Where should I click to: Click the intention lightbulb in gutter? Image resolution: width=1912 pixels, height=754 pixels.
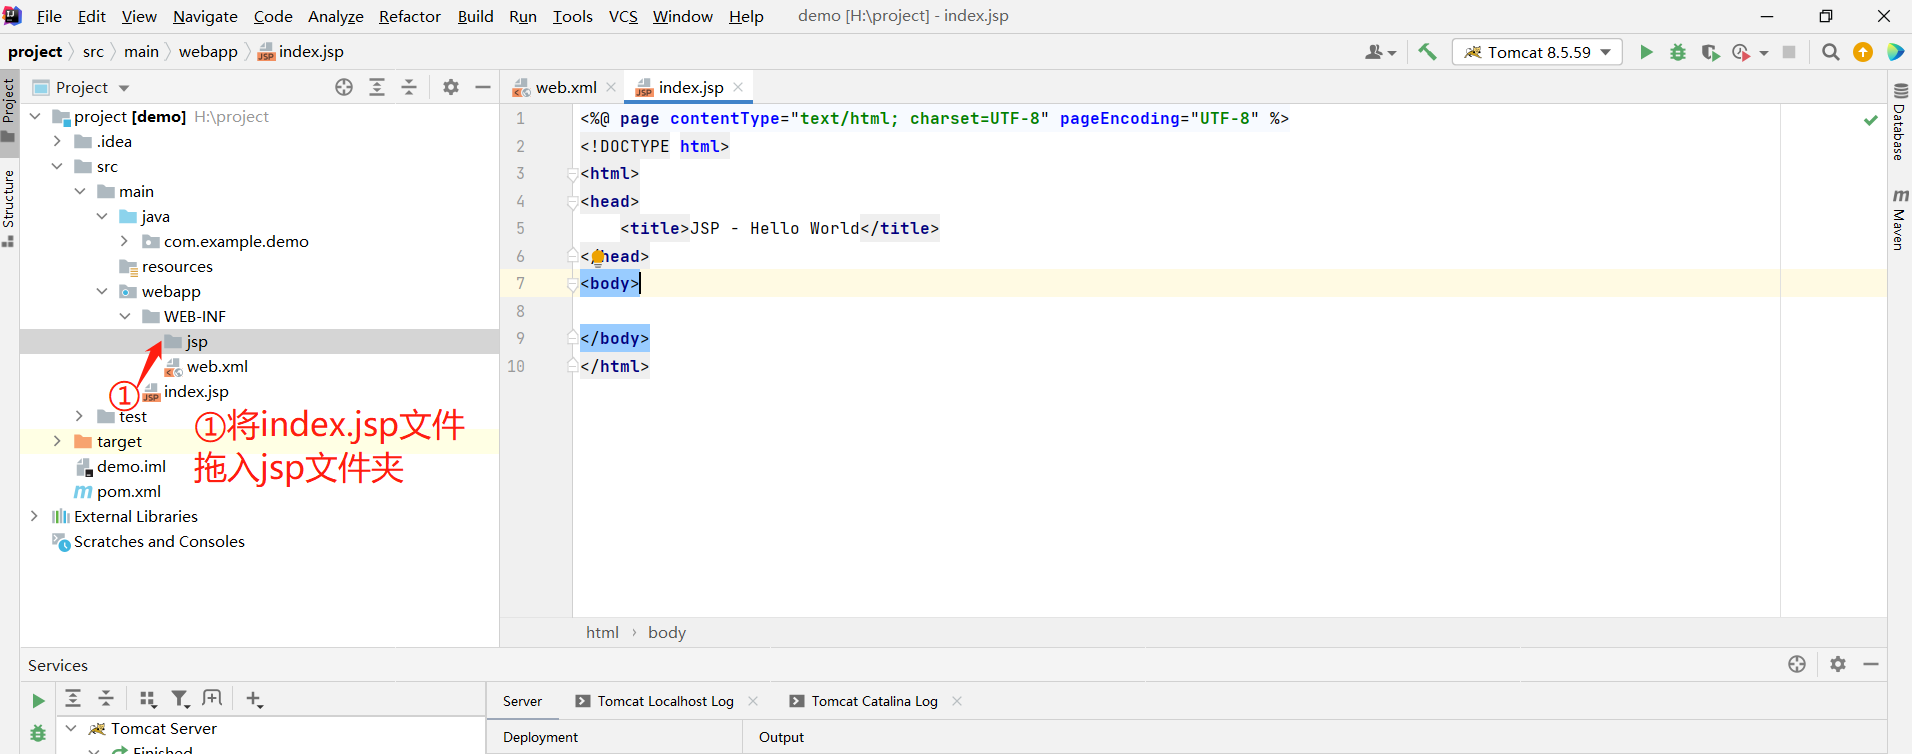pyautogui.click(x=597, y=257)
